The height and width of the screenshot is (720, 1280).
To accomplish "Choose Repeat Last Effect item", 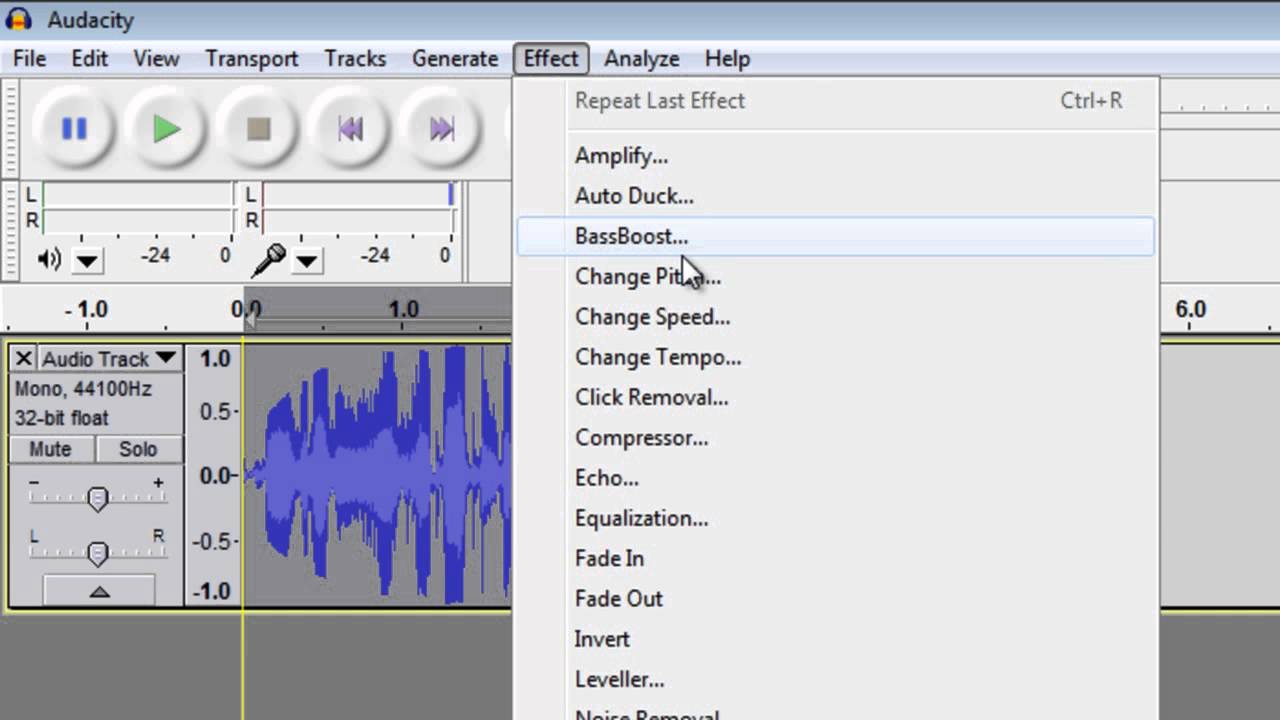I will pos(836,101).
